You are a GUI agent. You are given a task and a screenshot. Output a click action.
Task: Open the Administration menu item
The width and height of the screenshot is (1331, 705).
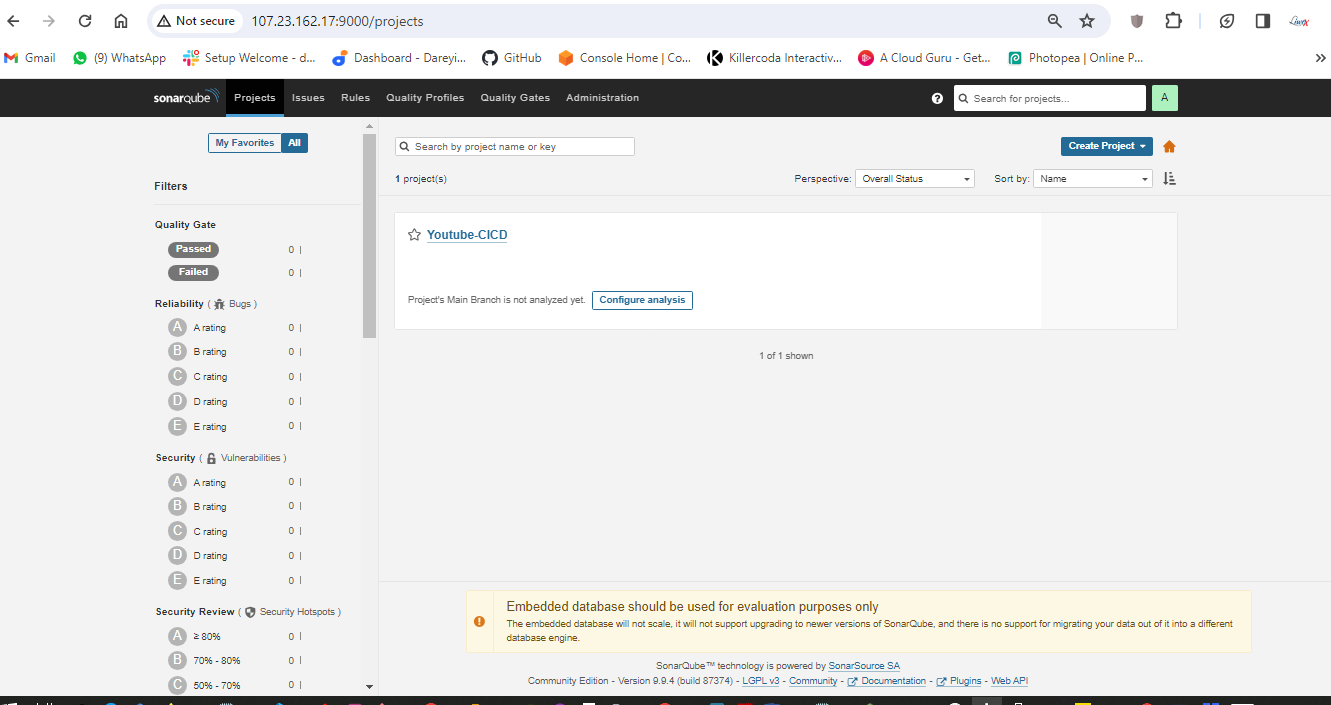pyautogui.click(x=602, y=98)
